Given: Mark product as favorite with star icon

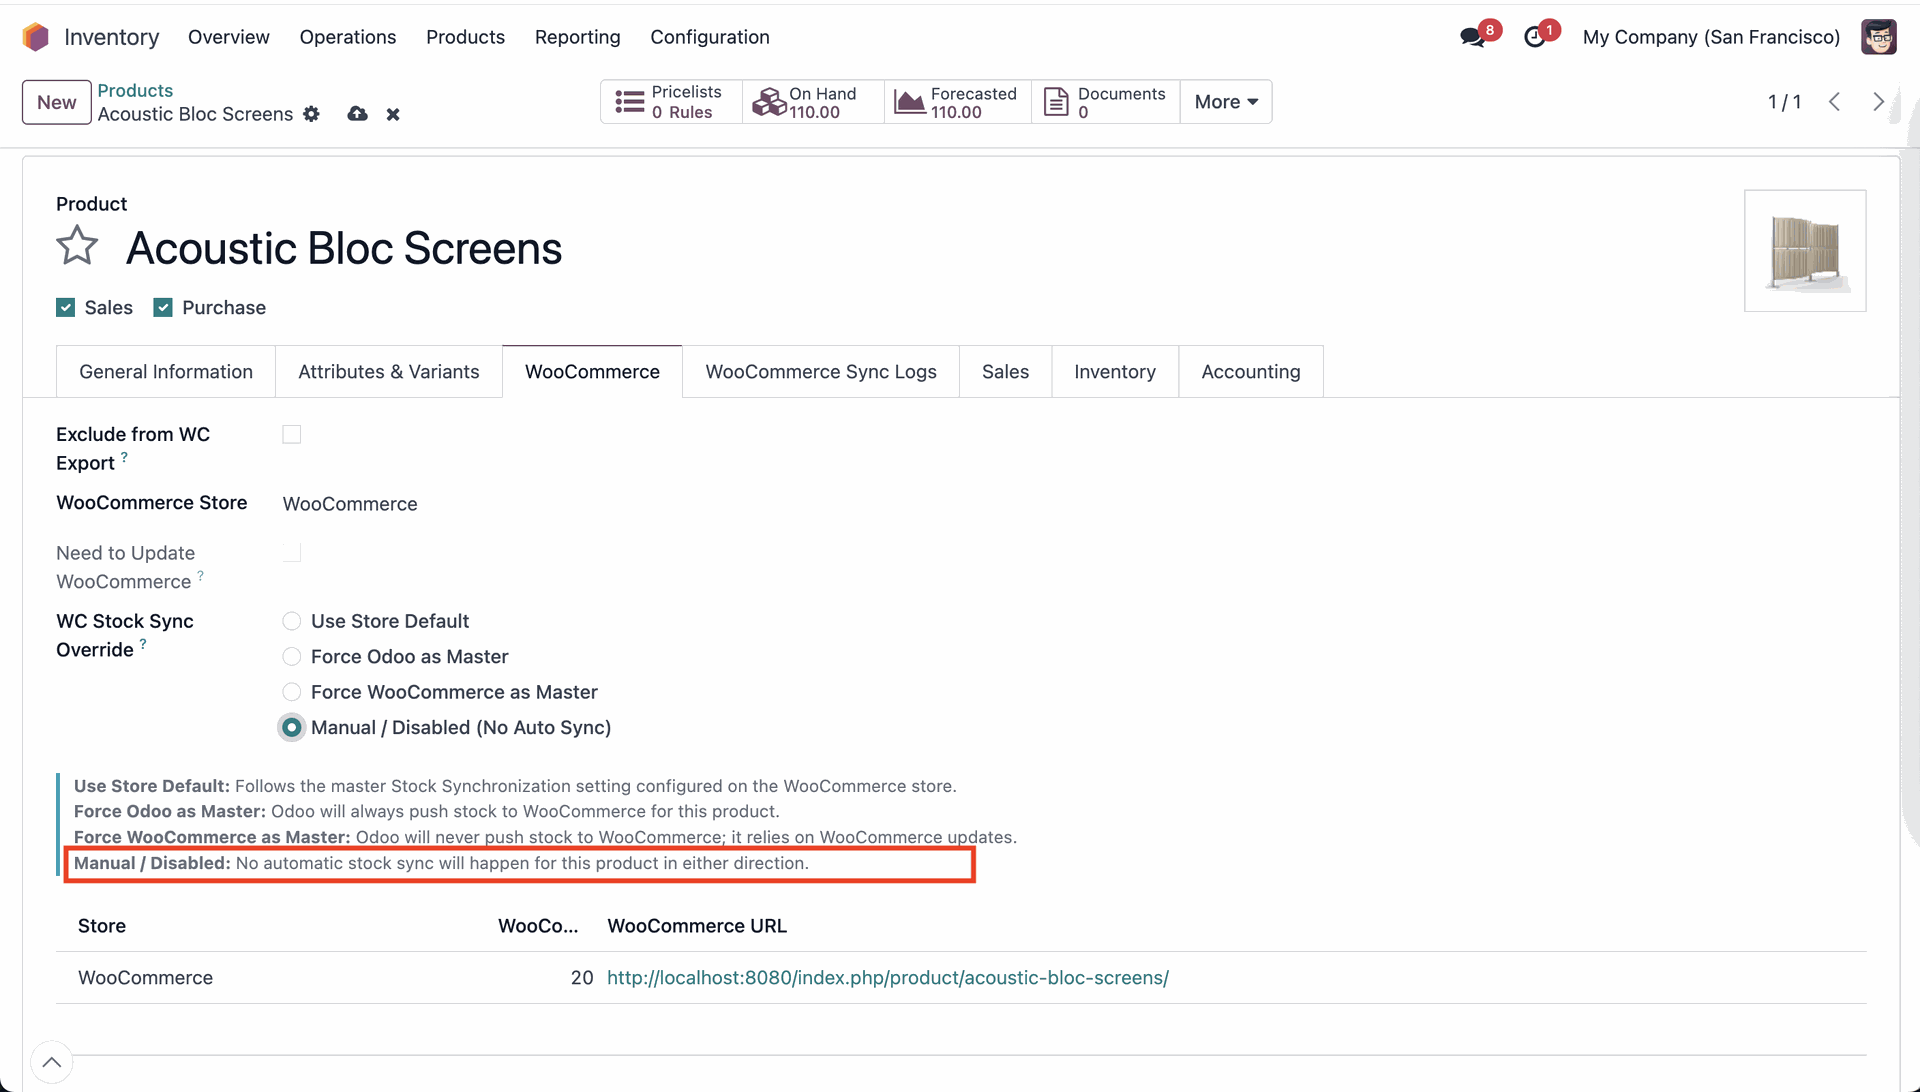Looking at the screenshot, I should 77,246.
